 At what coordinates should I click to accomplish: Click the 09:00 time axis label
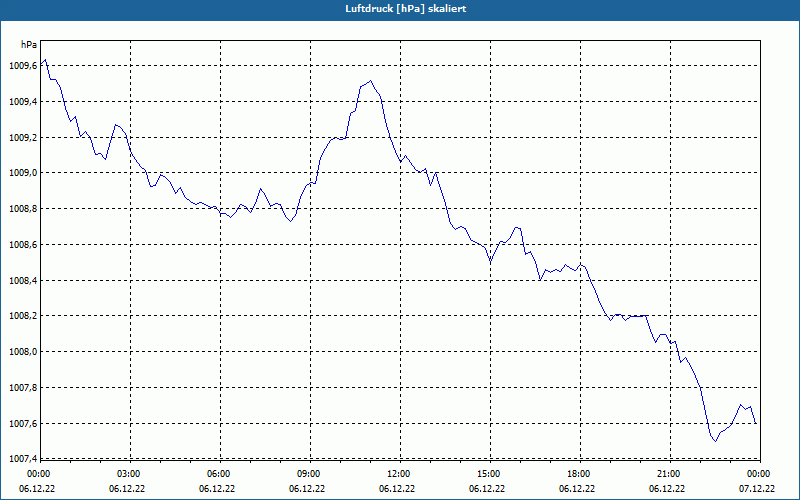click(308, 474)
